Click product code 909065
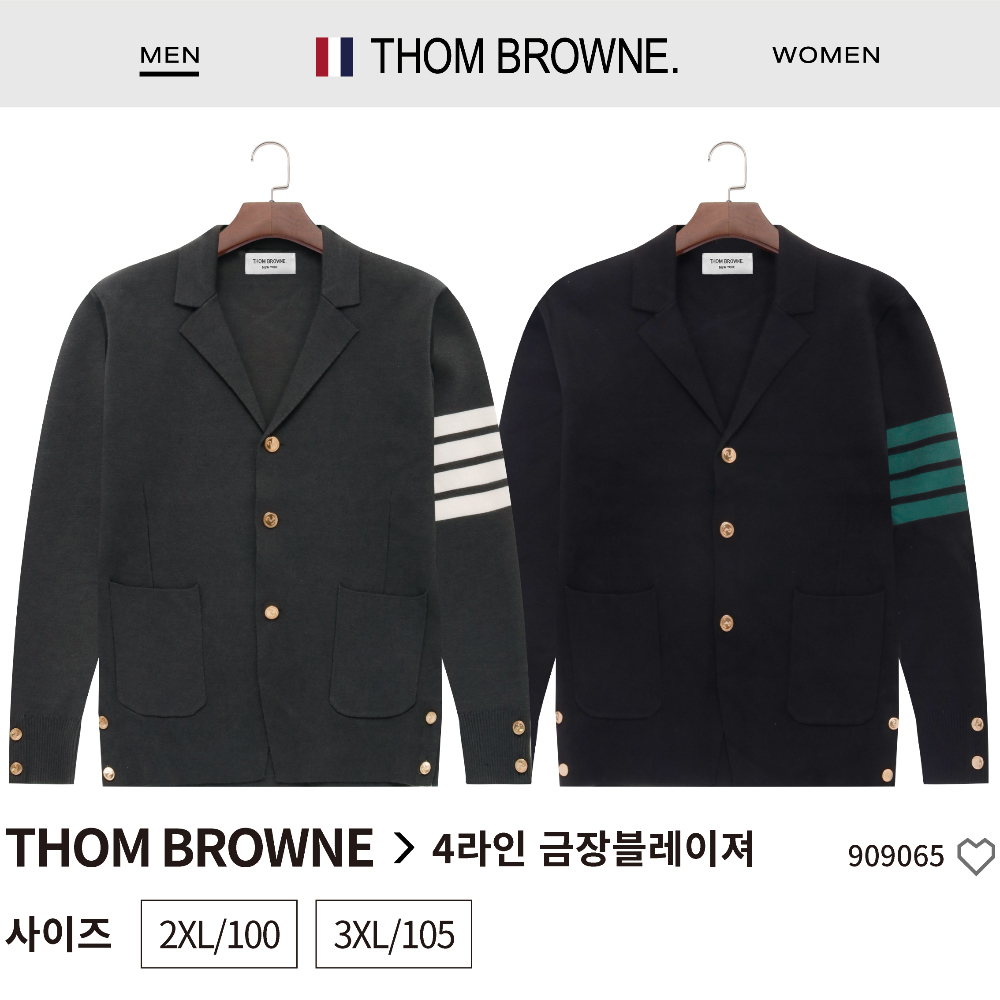1000x1000 pixels. pyautogui.click(x=895, y=856)
